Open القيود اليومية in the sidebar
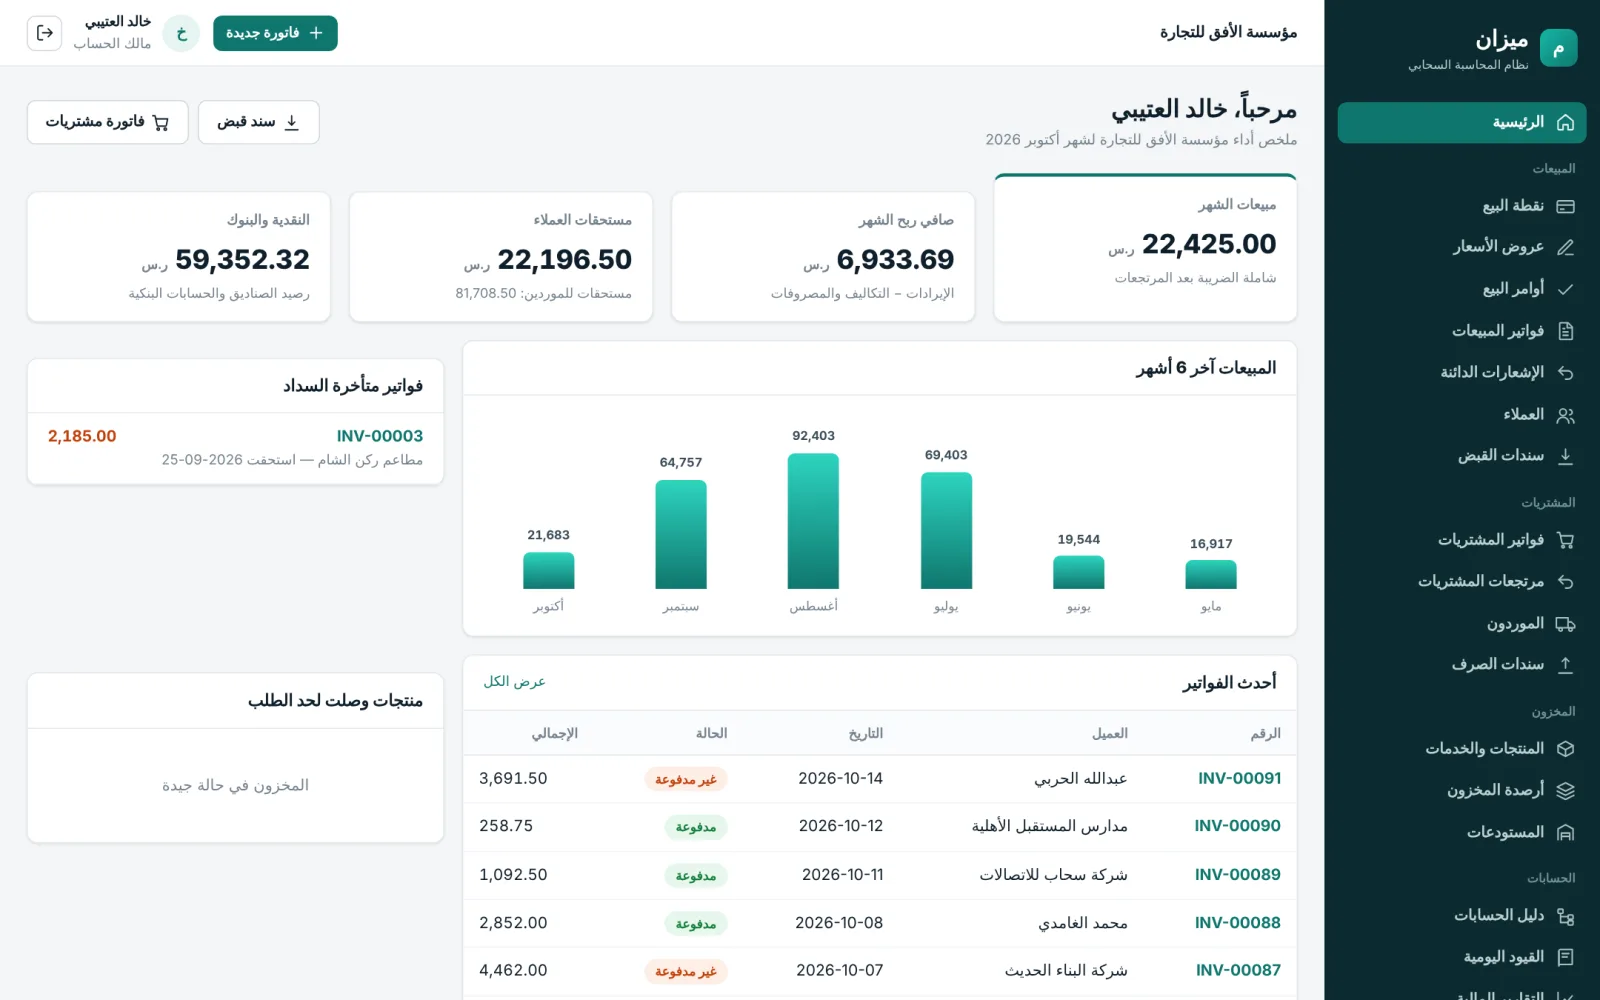The height and width of the screenshot is (1000, 1600). pos(1461,958)
